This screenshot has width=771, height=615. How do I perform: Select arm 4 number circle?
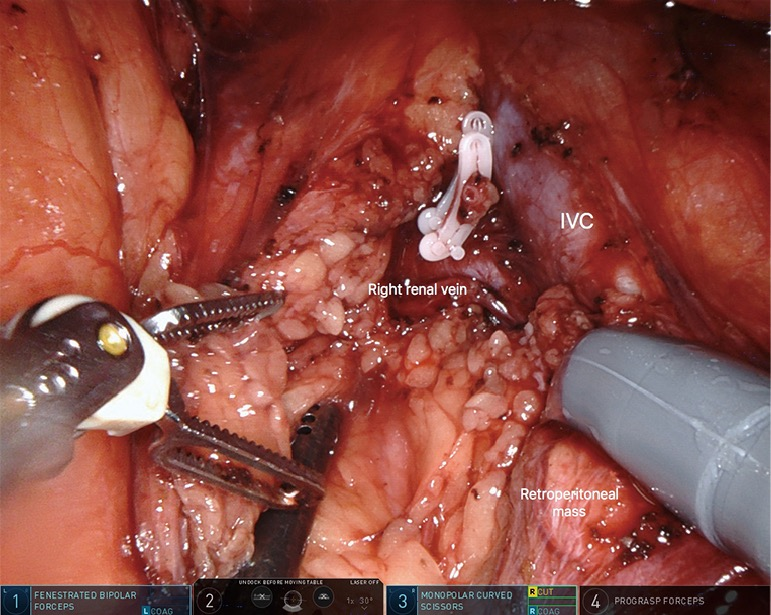(x=595, y=601)
